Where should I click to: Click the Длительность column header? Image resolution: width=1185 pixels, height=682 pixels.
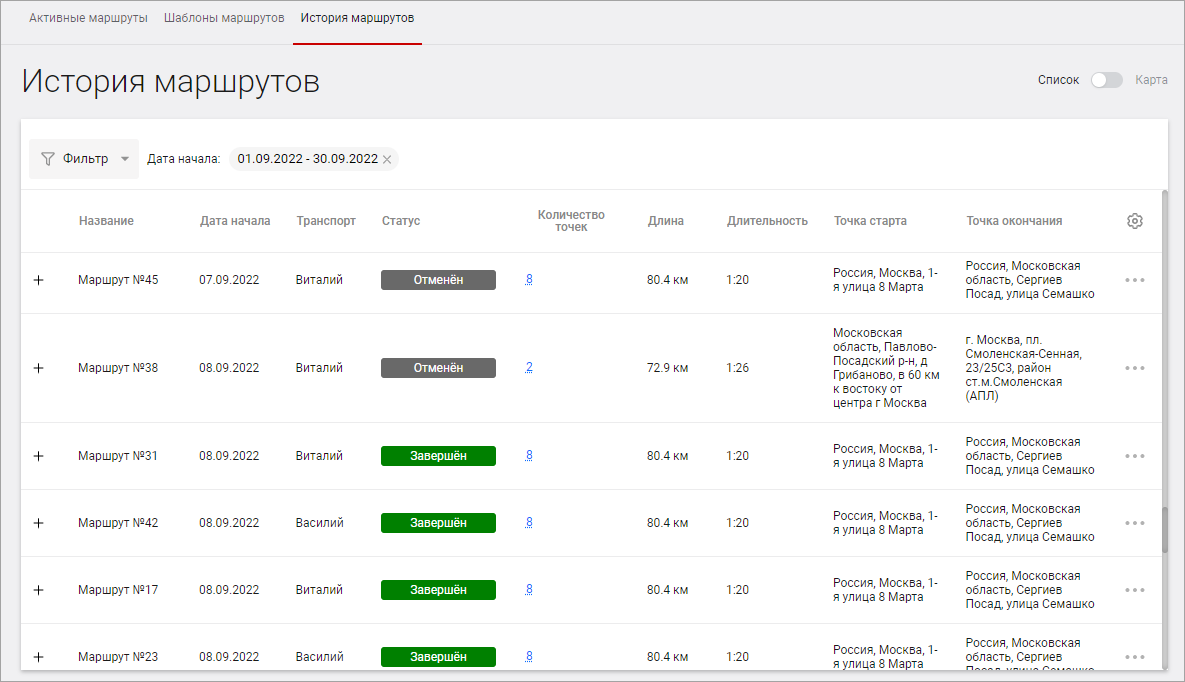(x=767, y=221)
